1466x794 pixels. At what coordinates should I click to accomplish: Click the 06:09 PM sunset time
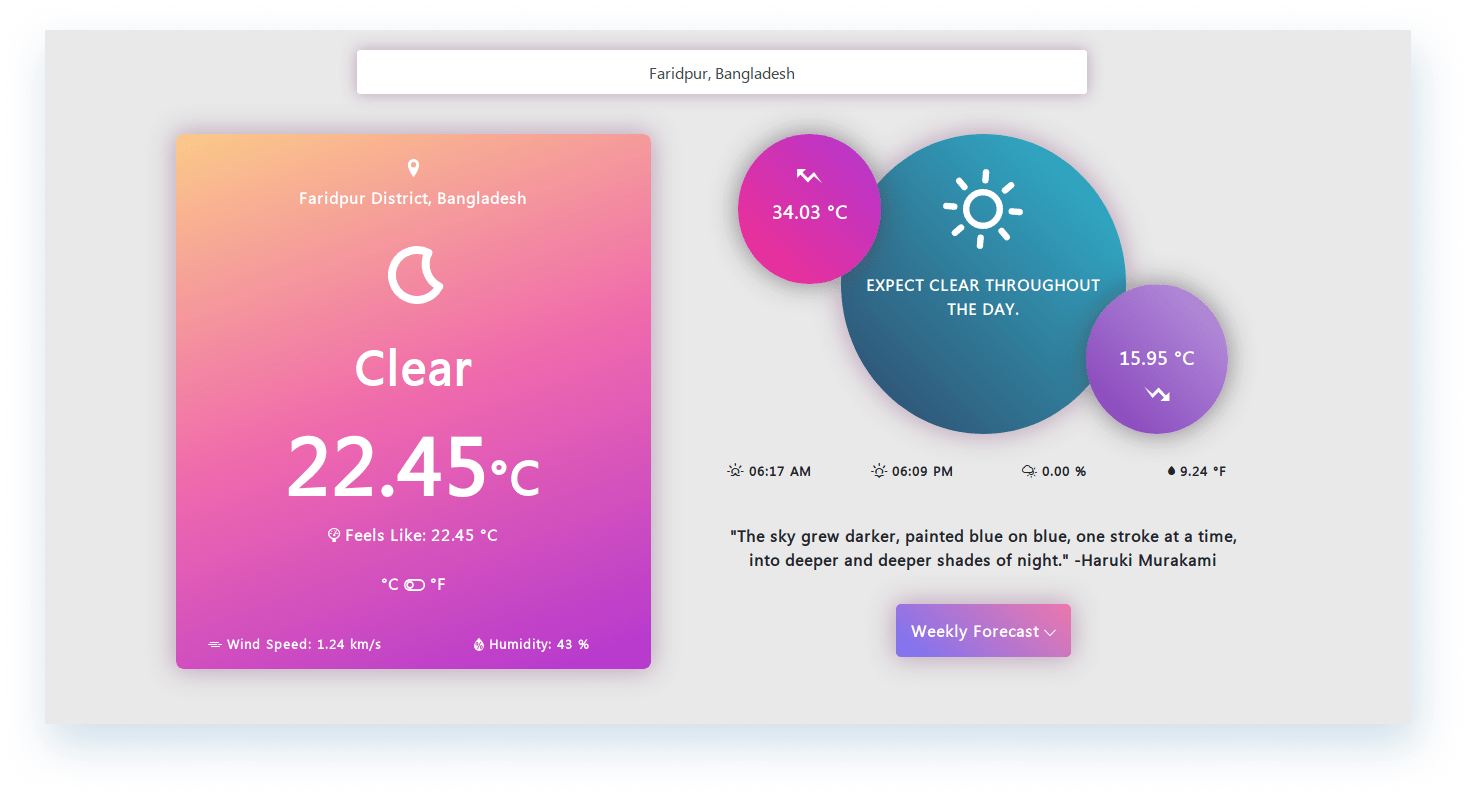(922, 471)
